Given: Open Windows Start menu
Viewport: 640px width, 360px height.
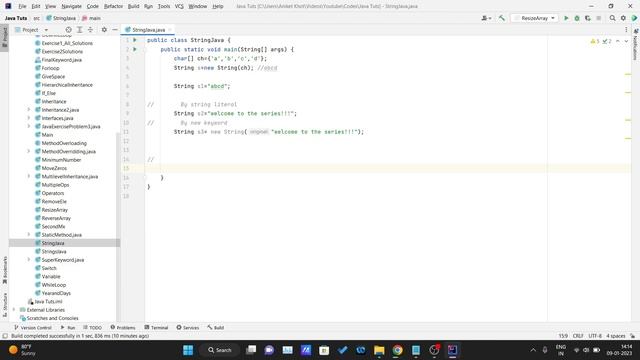Looking at the screenshot, I should point(188,350).
